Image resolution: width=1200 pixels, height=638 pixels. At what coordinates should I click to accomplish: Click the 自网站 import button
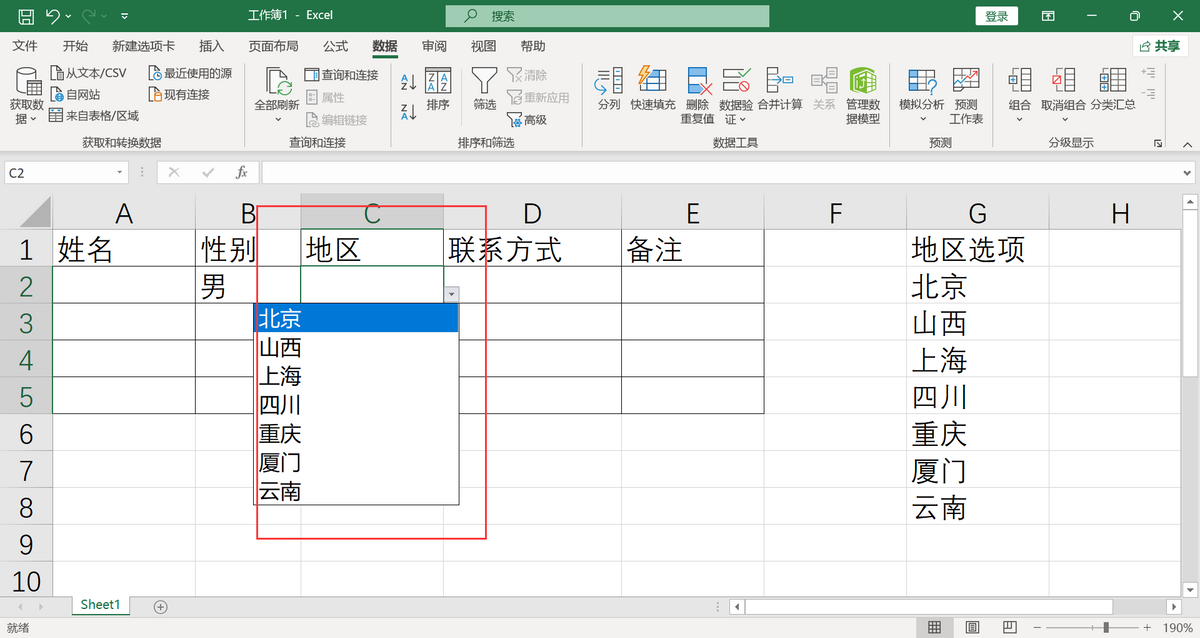tap(75, 94)
